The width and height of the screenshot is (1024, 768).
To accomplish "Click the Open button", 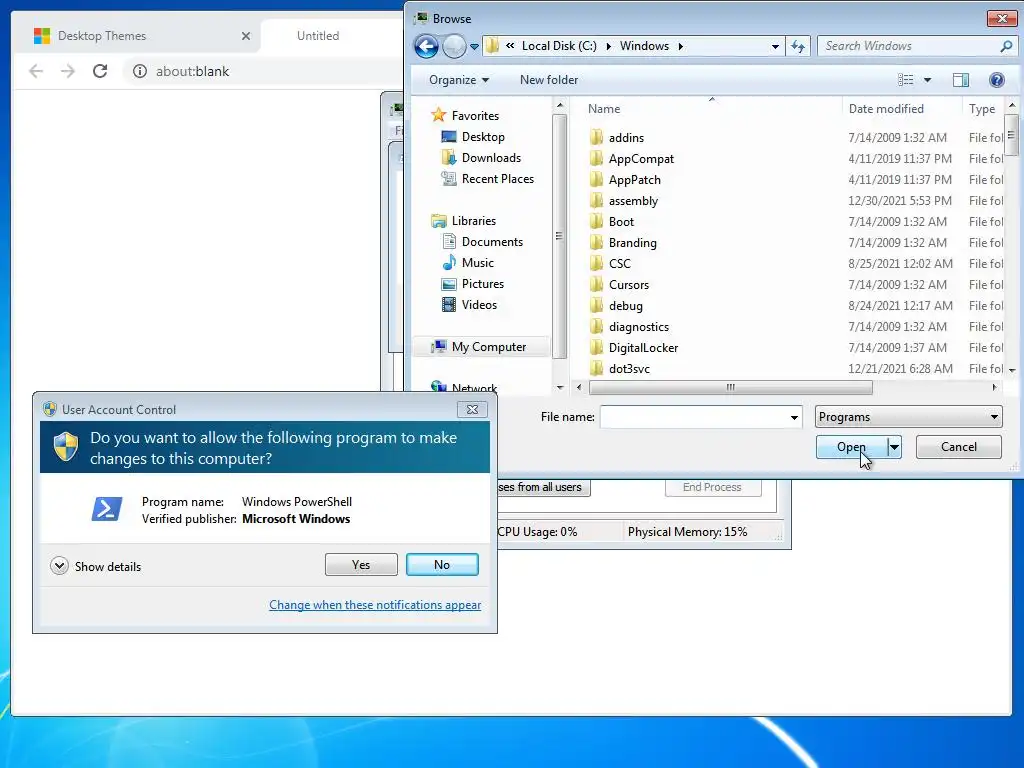I will pyautogui.click(x=852, y=447).
